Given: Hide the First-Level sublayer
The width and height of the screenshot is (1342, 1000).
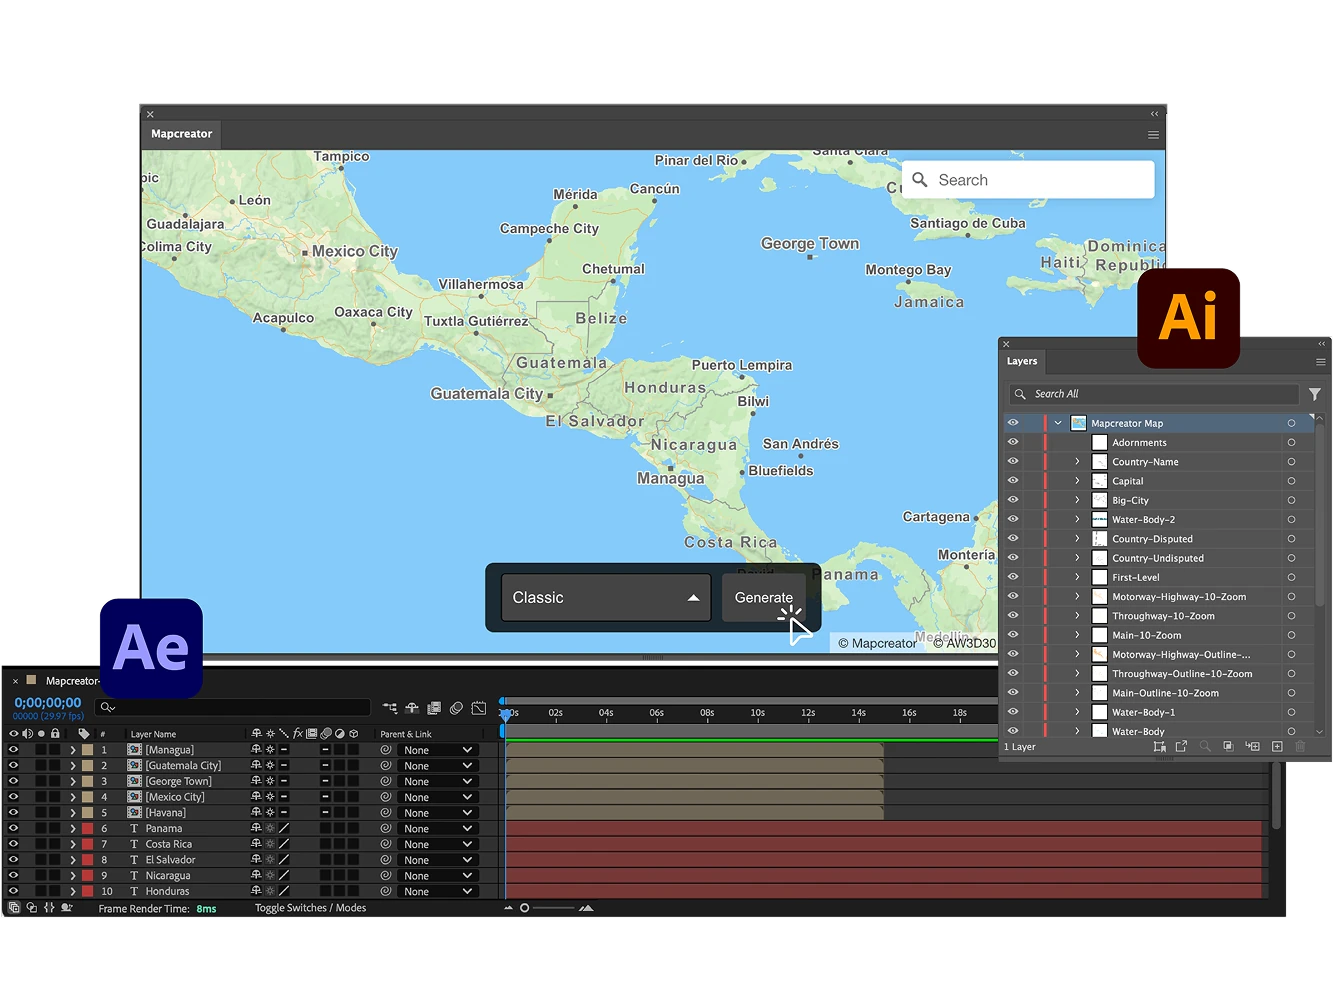Looking at the screenshot, I should [1013, 577].
